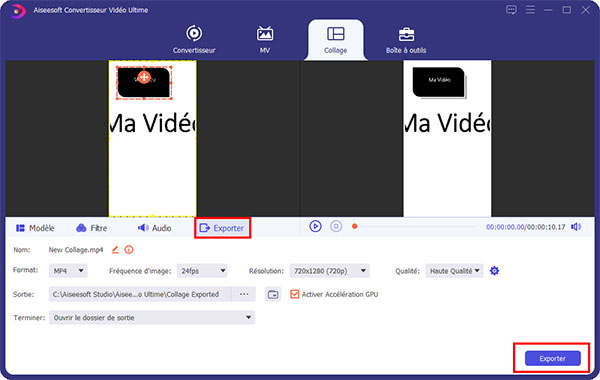The width and height of the screenshot is (600, 380).
Task: Click the Sortie output path field
Action: coord(140,294)
